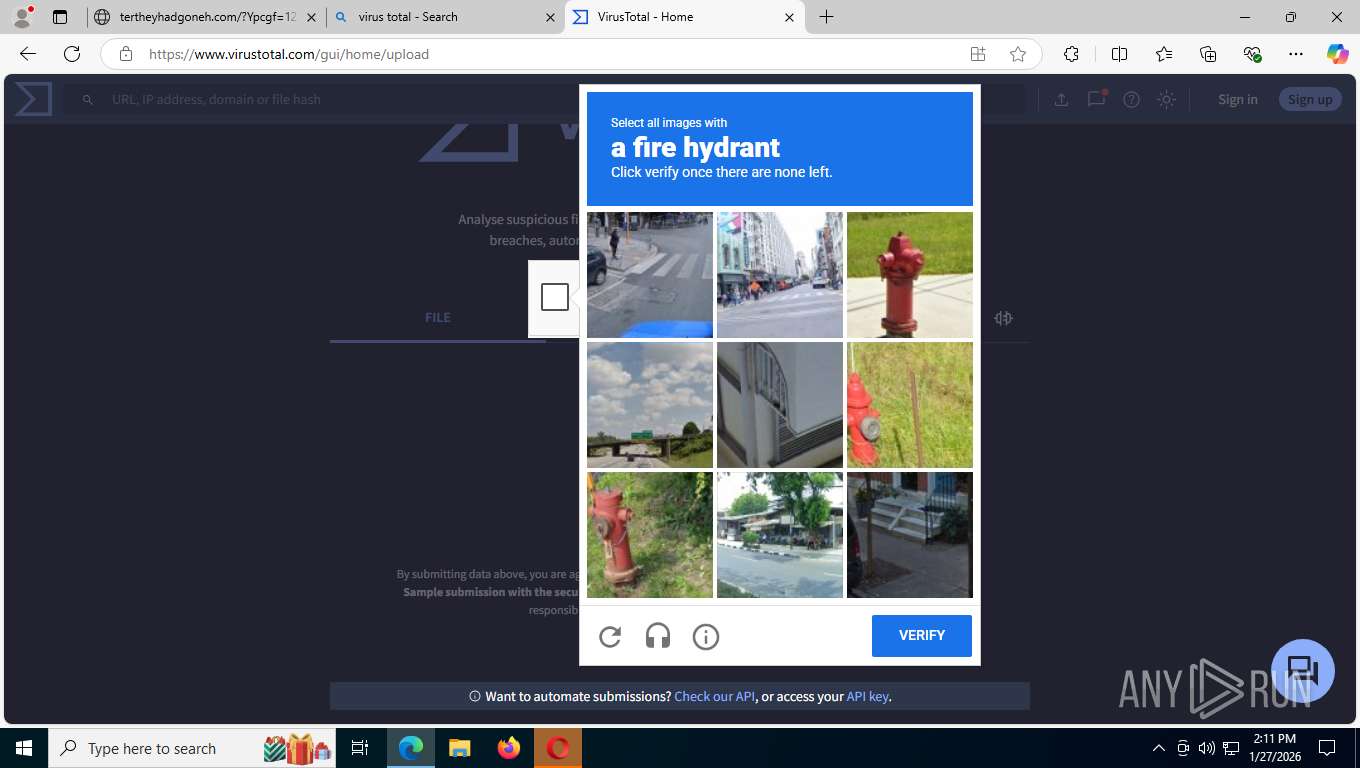Click the Sign up button
Image resolution: width=1360 pixels, height=768 pixels.
click(x=1310, y=99)
